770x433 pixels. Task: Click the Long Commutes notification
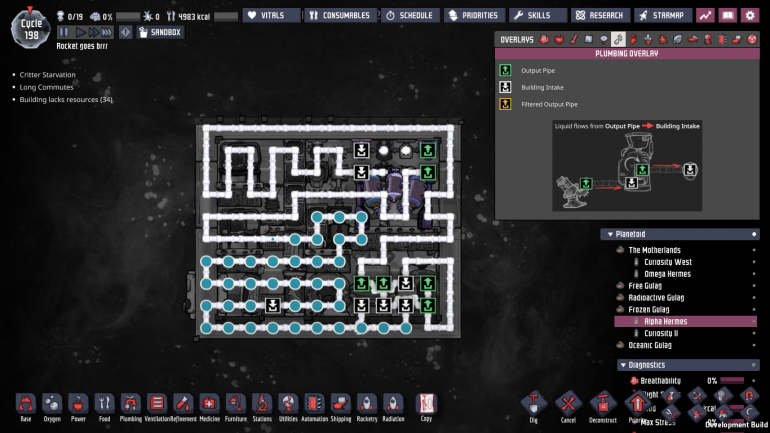point(46,87)
